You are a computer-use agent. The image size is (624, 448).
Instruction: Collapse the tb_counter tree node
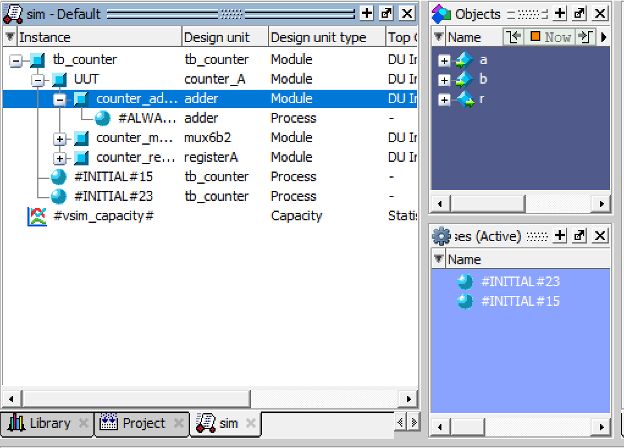click(16, 61)
